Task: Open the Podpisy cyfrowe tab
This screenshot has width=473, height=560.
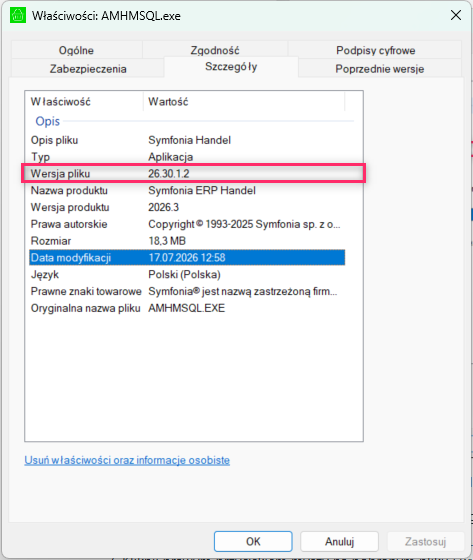Action: (x=375, y=50)
